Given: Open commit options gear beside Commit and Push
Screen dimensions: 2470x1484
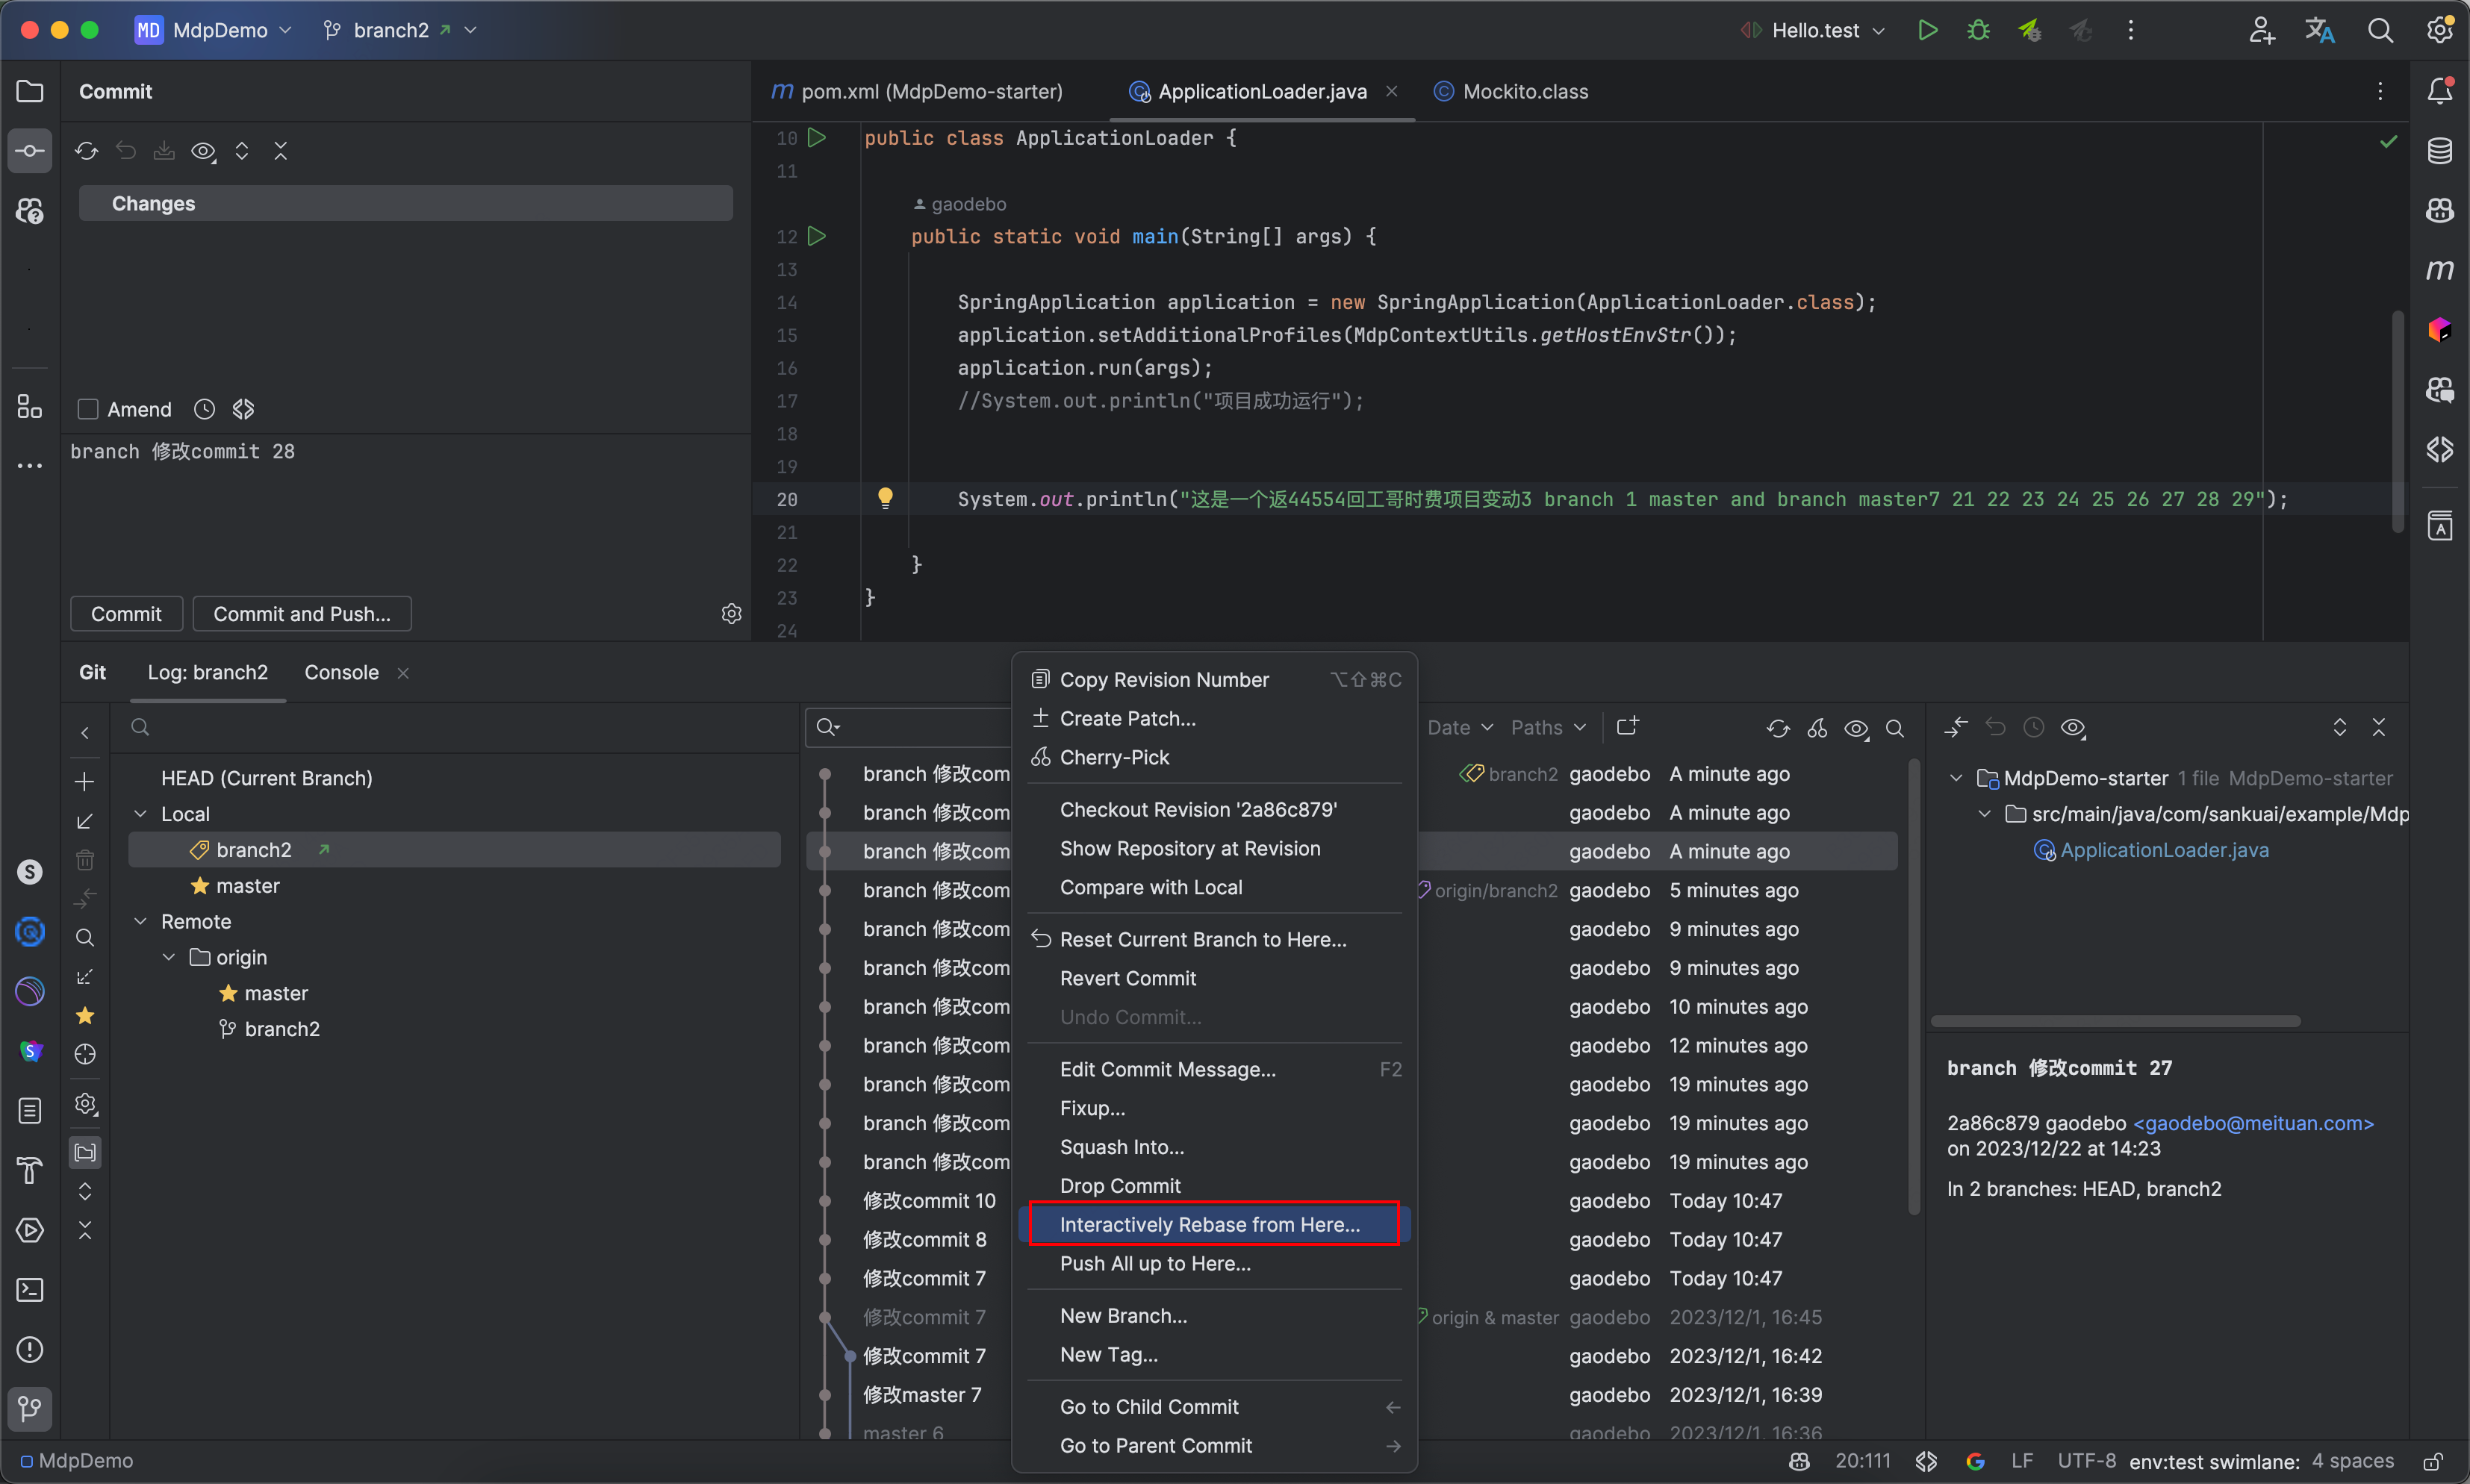Looking at the screenshot, I should [732, 613].
